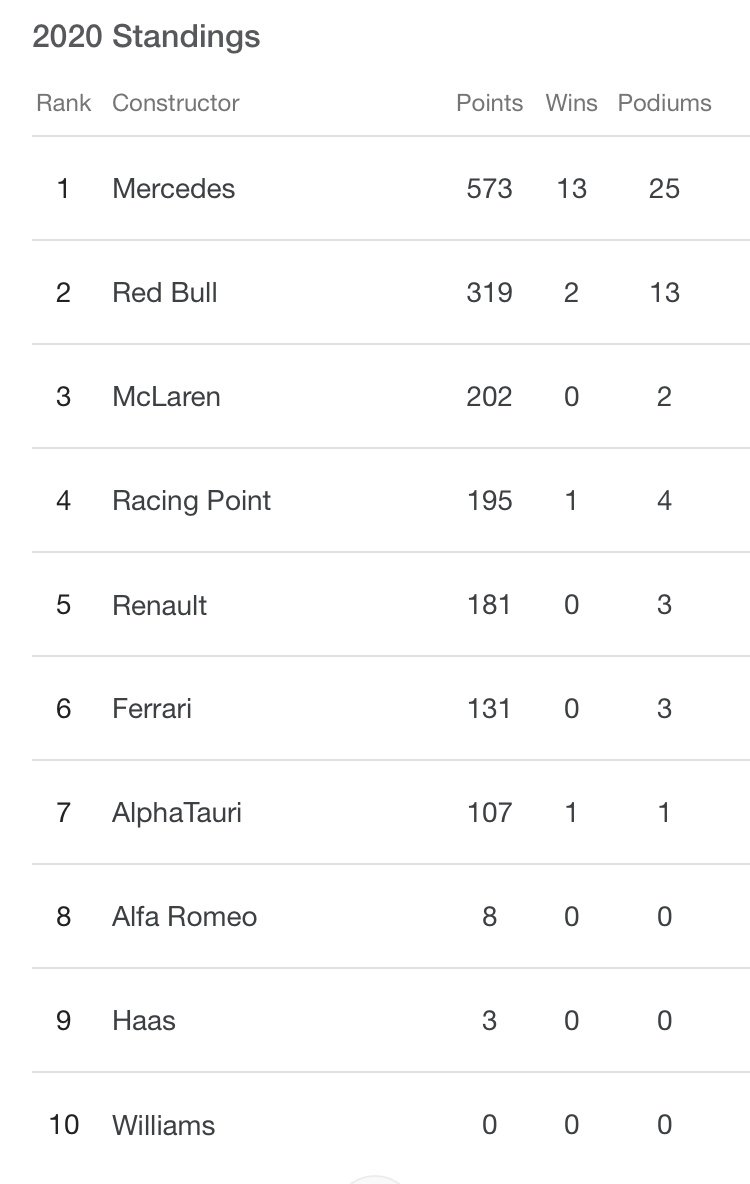Open the Haas constructor entry
This screenshot has width=750, height=1184.
pyautogui.click(x=390, y=1021)
